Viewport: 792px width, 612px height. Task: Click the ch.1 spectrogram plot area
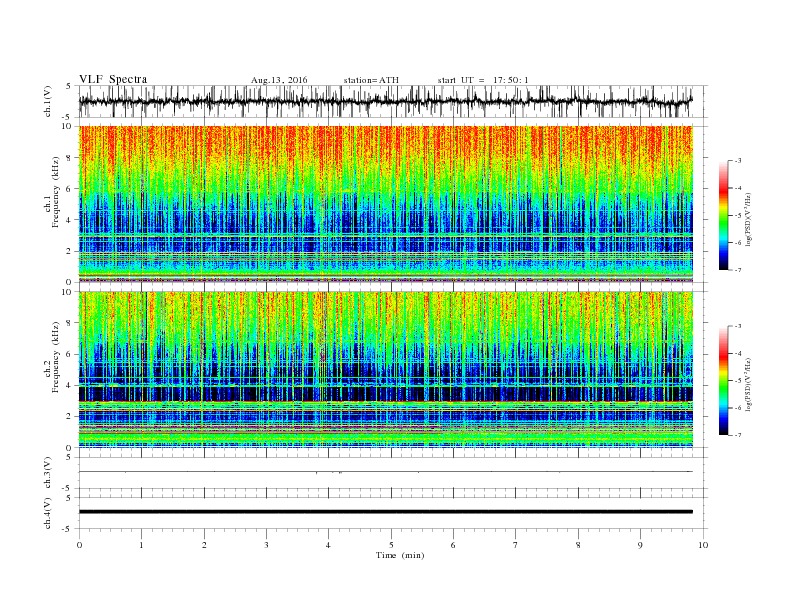(x=385, y=204)
